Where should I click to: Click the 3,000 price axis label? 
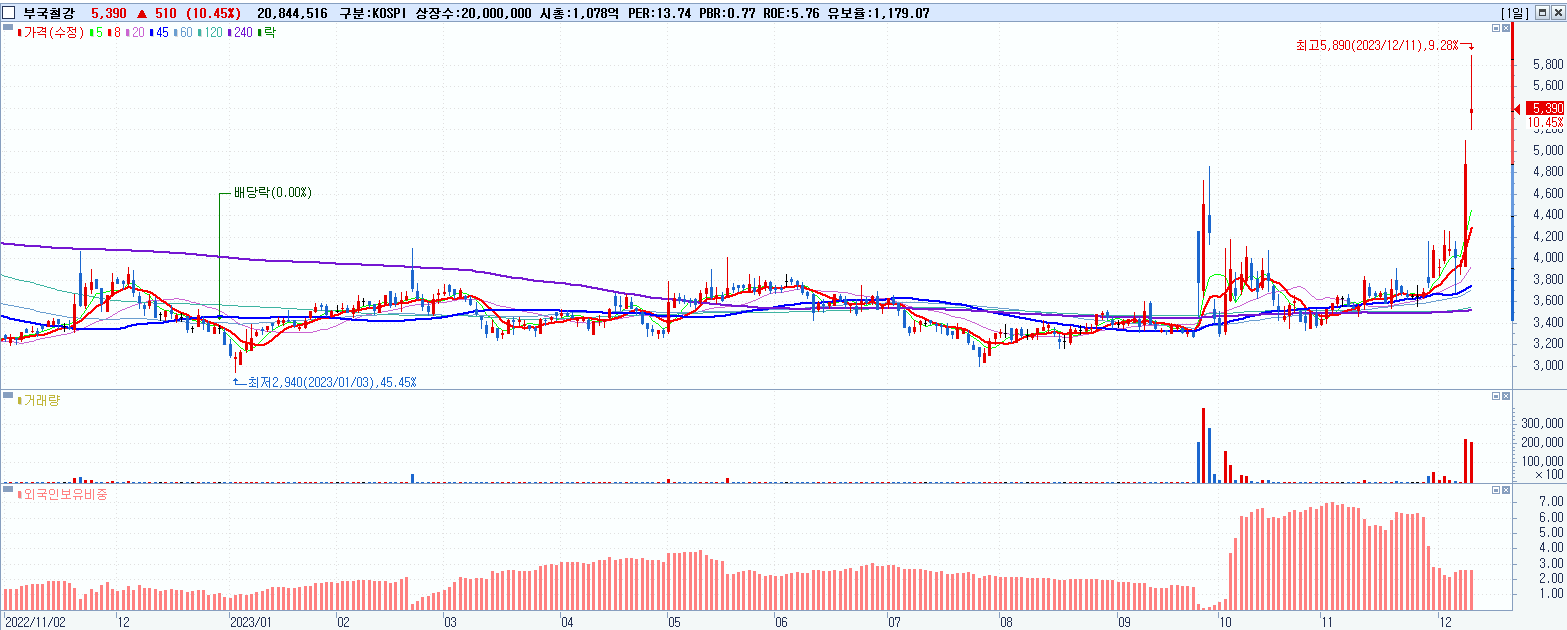[x=1548, y=366]
